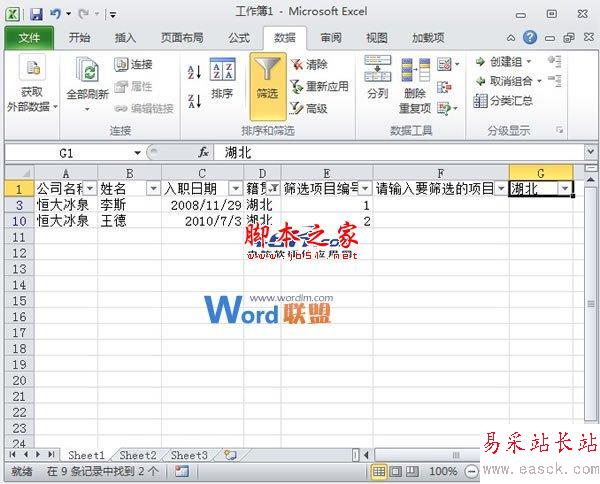Open the Undo history dropdown arrow

coord(68,14)
